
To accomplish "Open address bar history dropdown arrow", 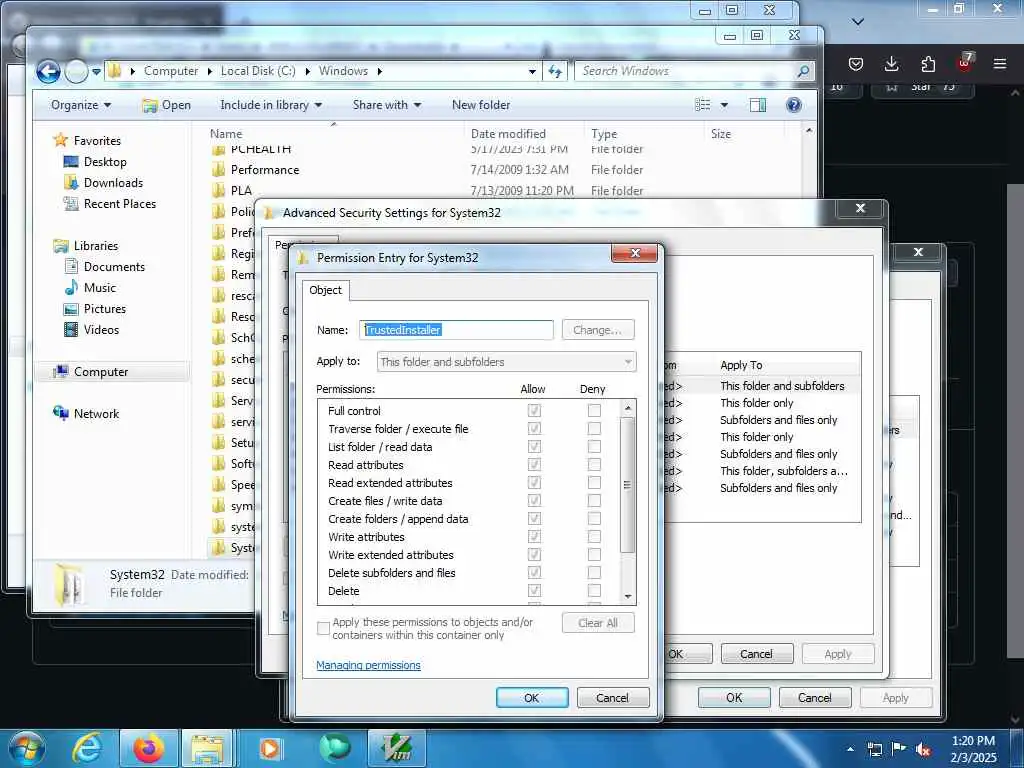I will (532, 71).
